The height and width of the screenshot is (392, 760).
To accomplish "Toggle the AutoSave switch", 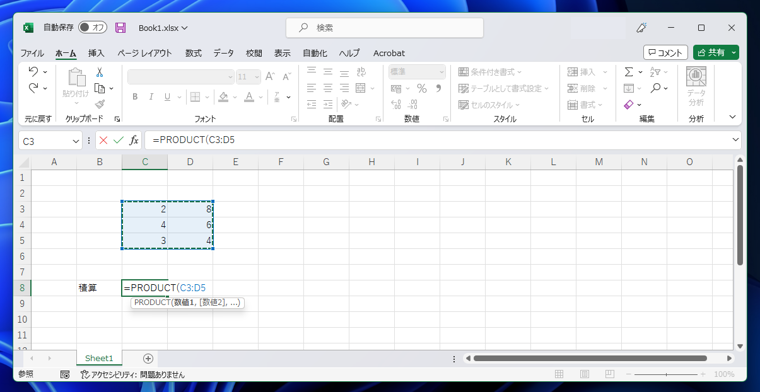I will point(93,28).
